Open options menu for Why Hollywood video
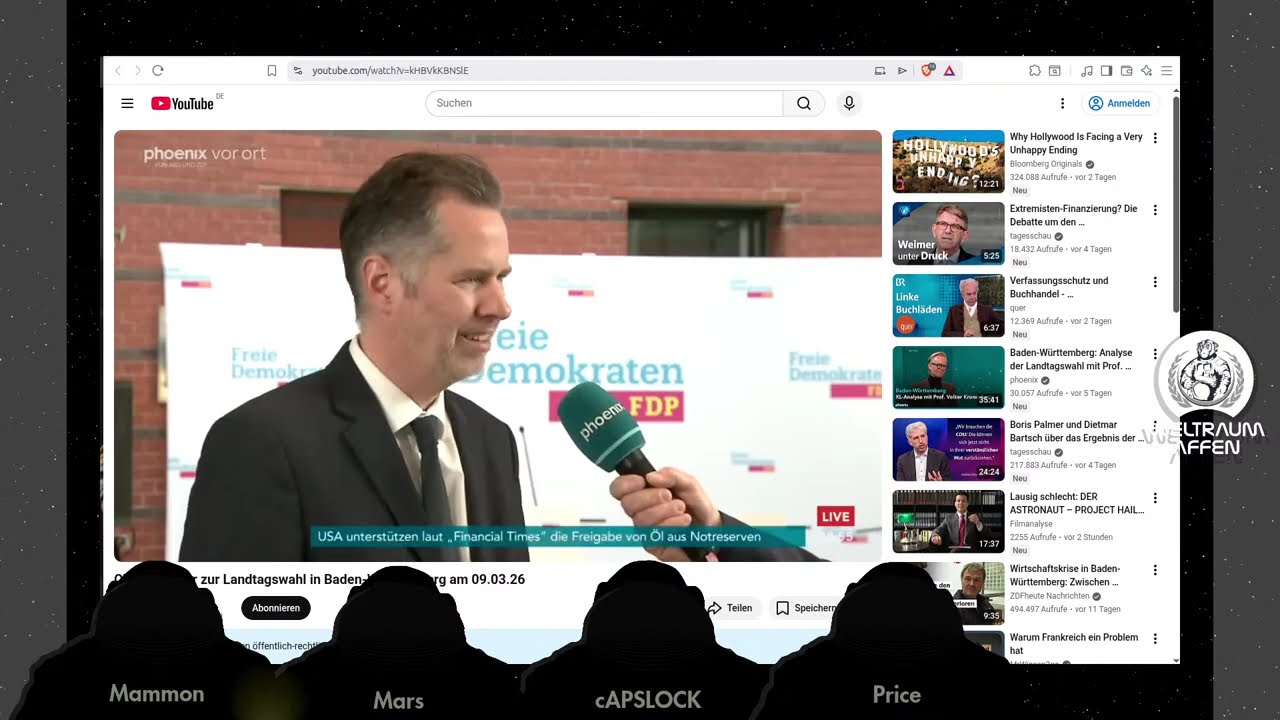Screen dimensions: 1280x720 [1155, 138]
